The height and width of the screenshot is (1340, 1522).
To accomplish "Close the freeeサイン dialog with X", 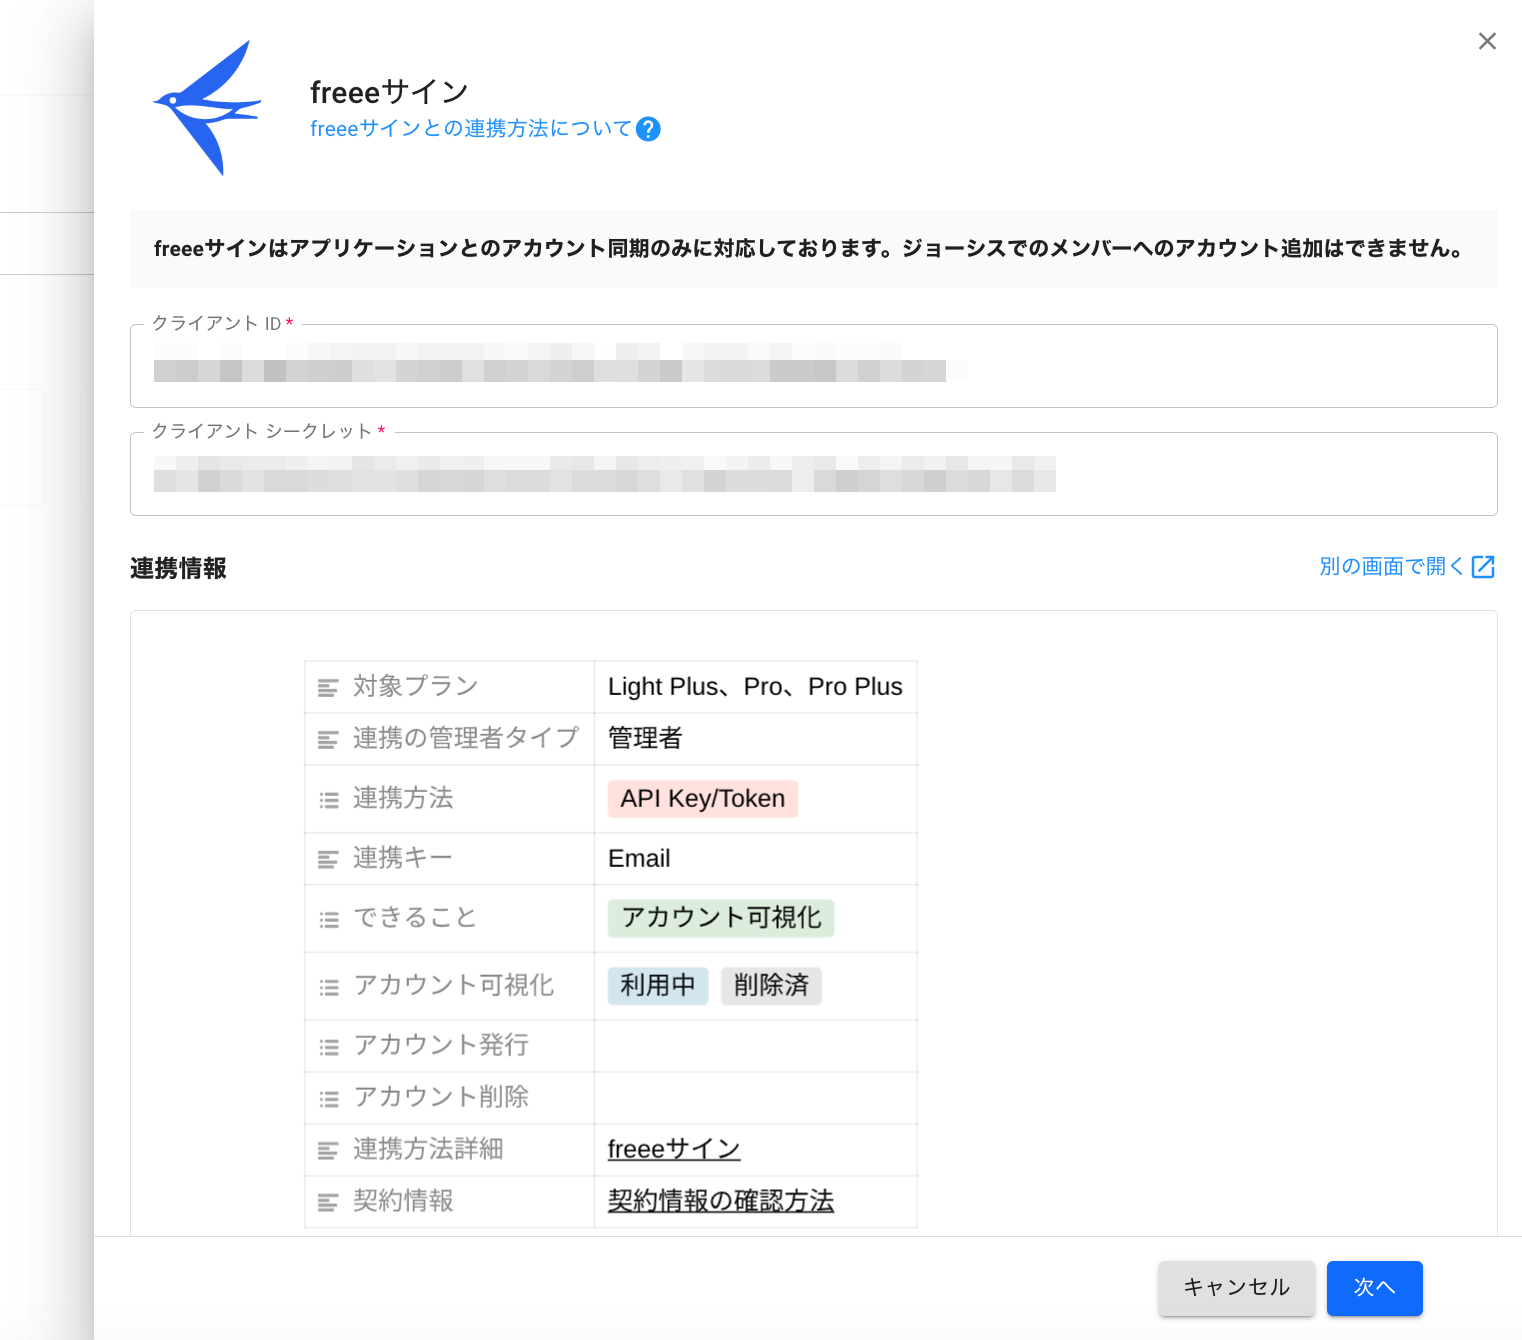I will (x=1487, y=41).
